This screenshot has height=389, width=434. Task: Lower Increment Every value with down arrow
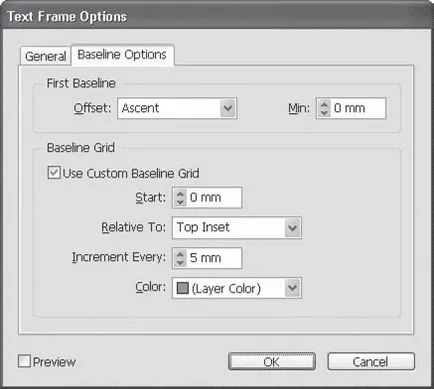point(180,262)
